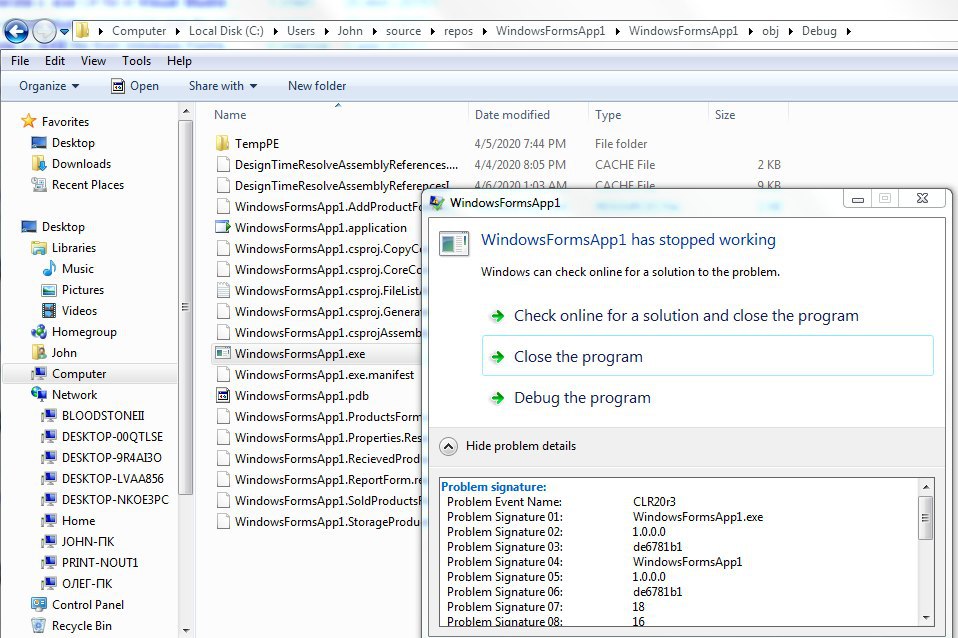
Task: Expand the arrow after Users in breadcrumb
Action: [x=326, y=31]
